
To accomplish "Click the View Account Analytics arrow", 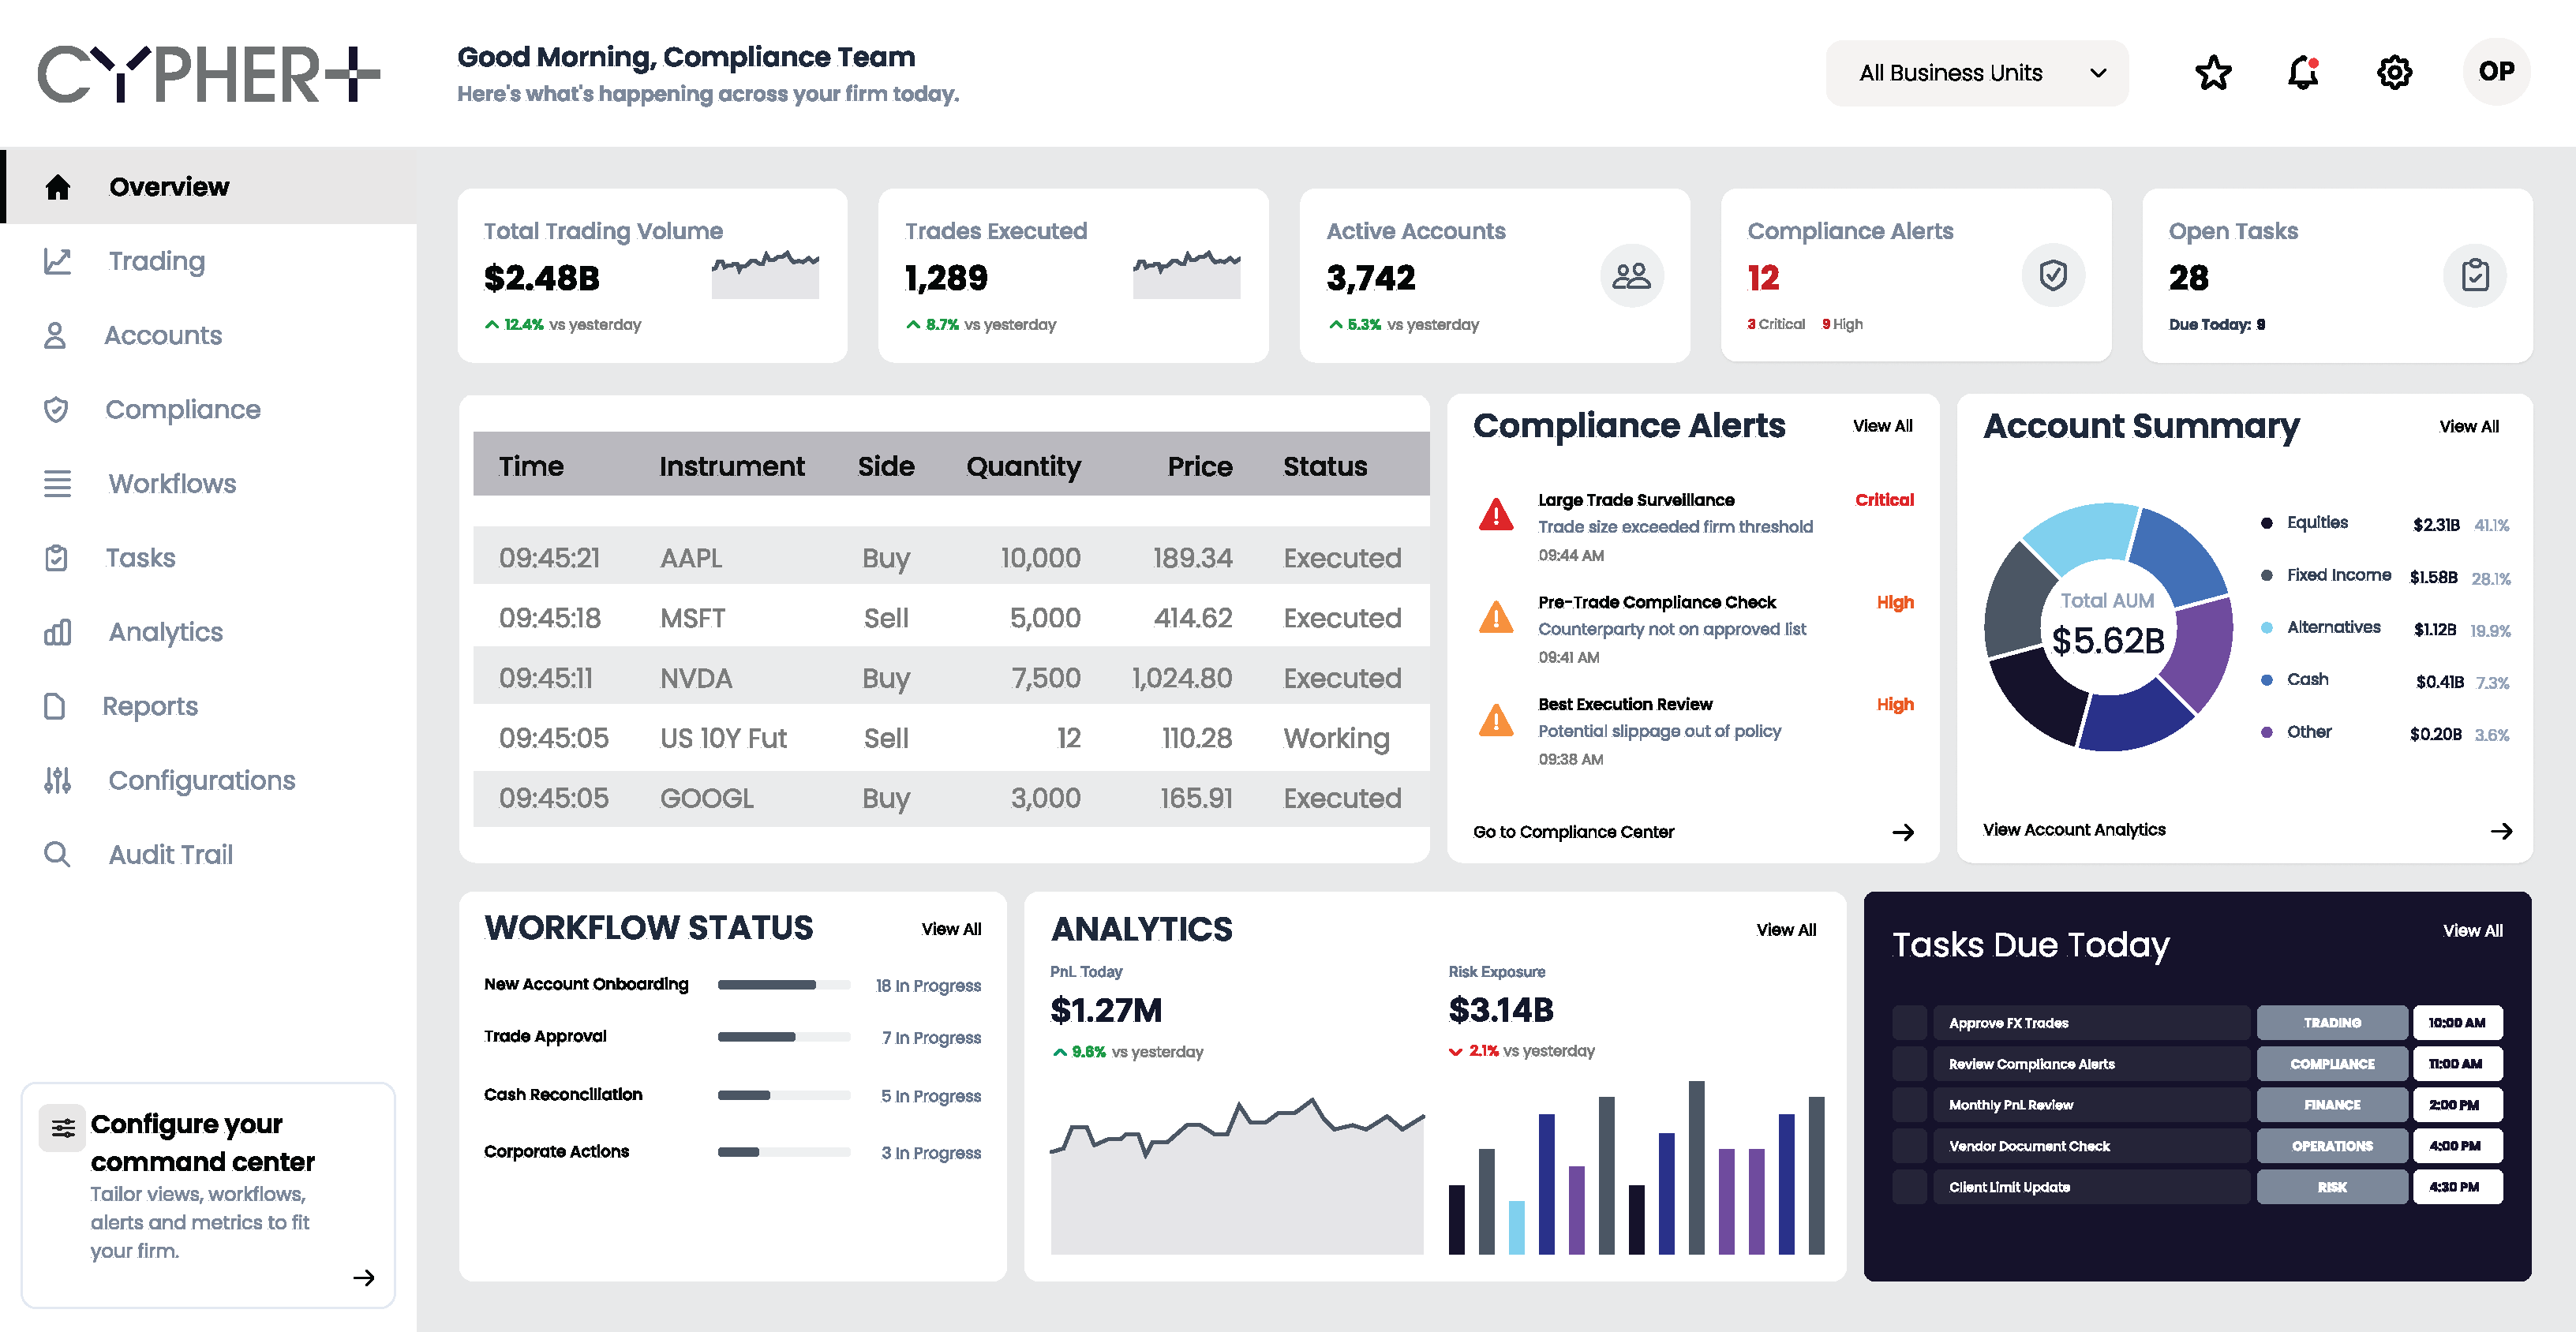I will pyautogui.click(x=2501, y=831).
